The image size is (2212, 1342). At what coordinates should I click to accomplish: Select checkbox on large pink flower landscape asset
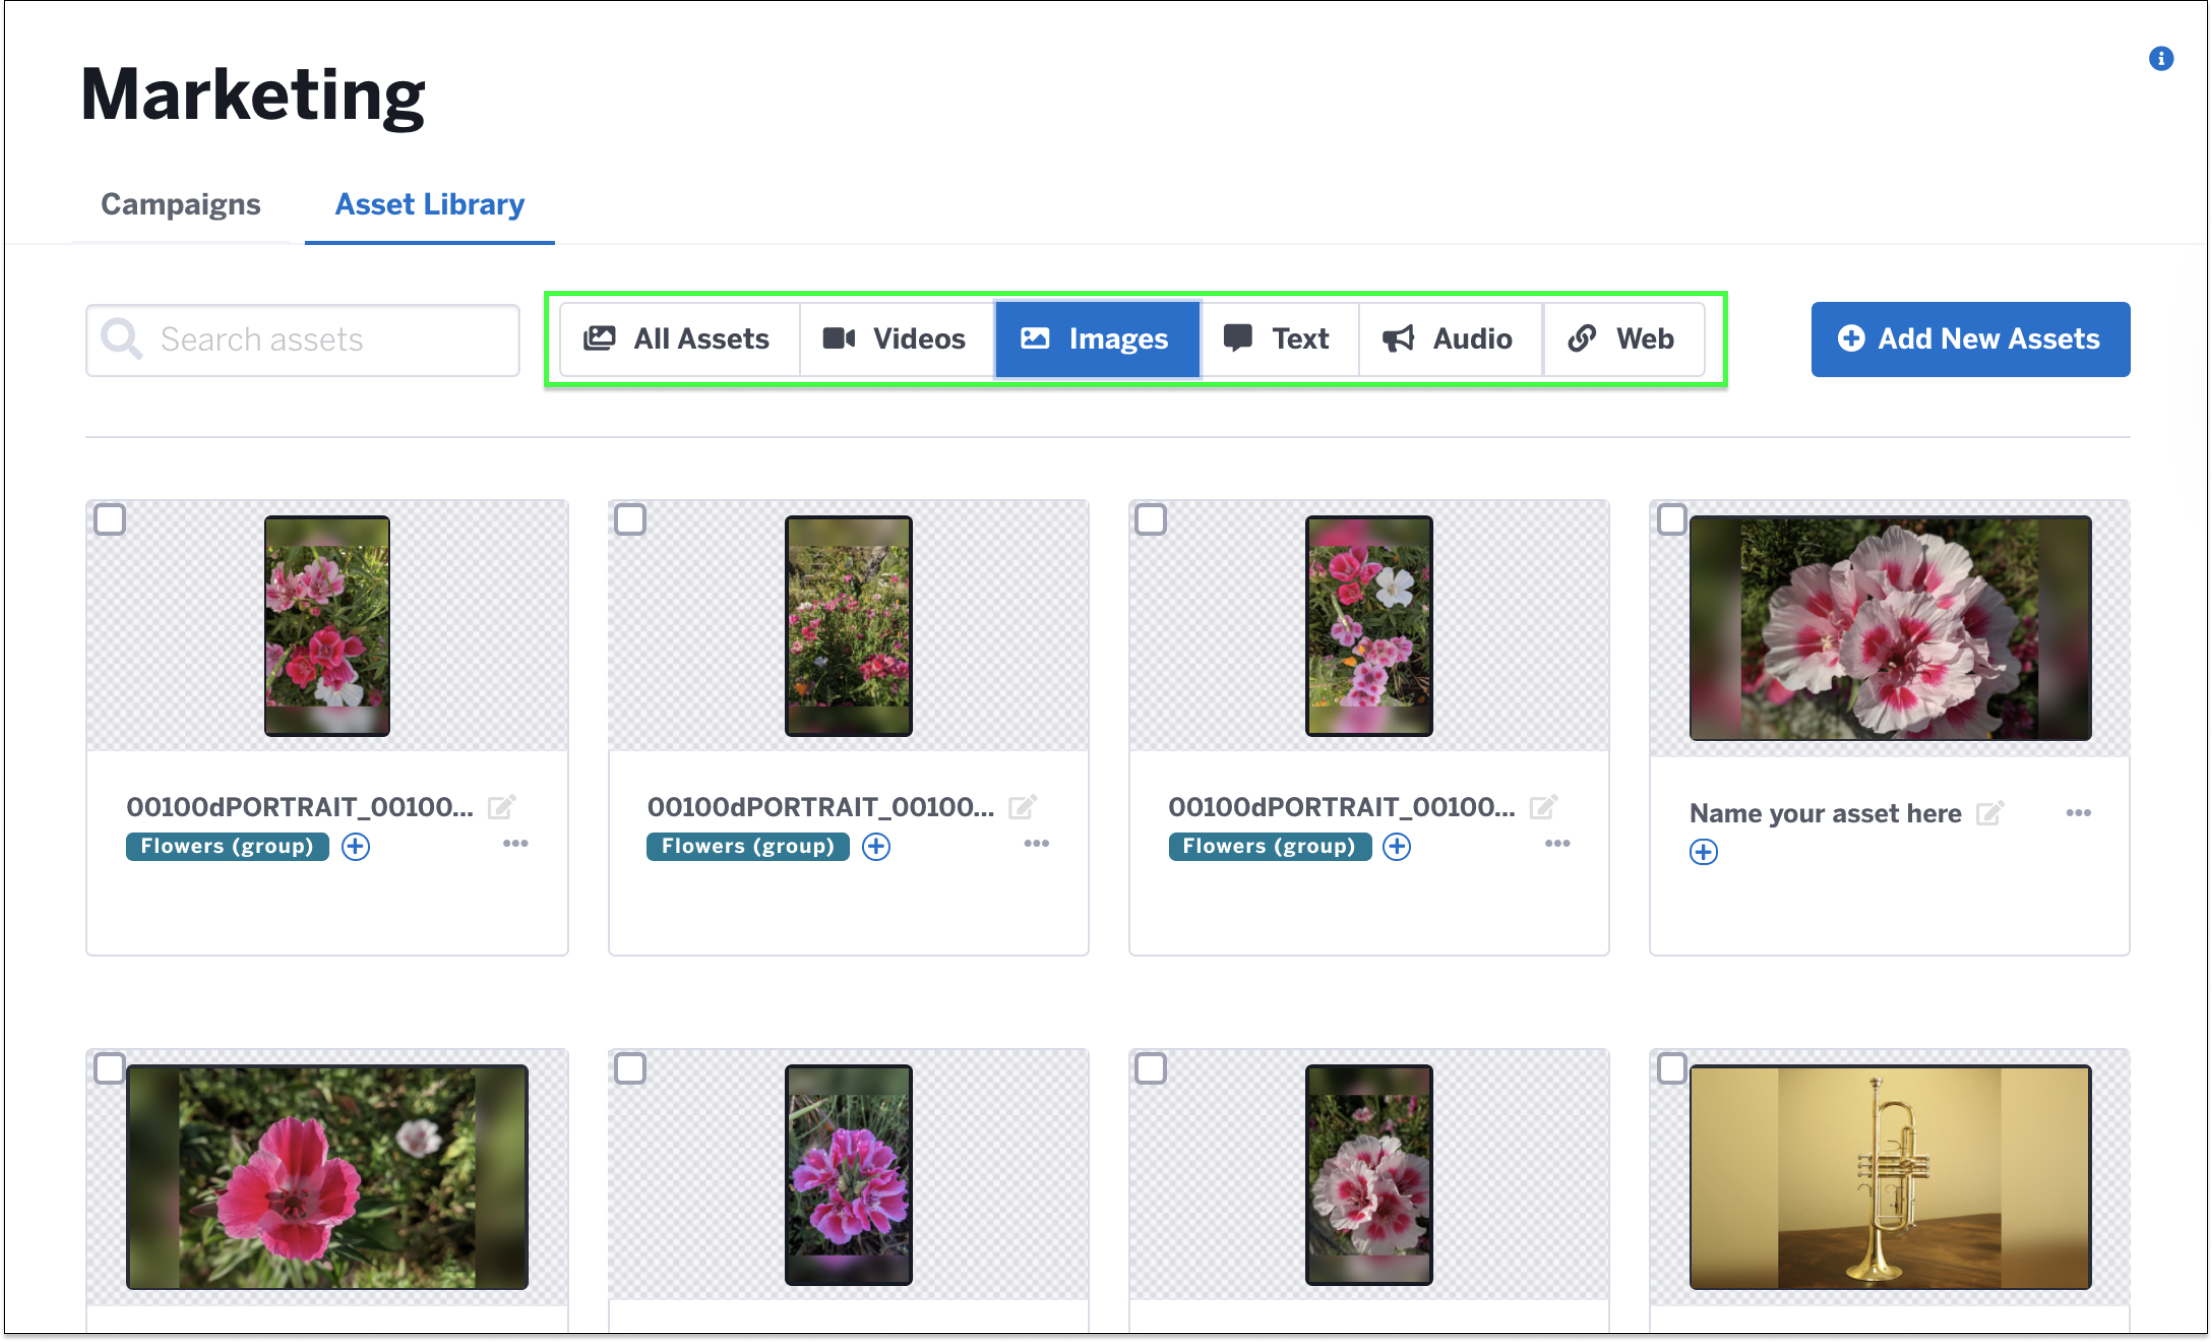110,1069
